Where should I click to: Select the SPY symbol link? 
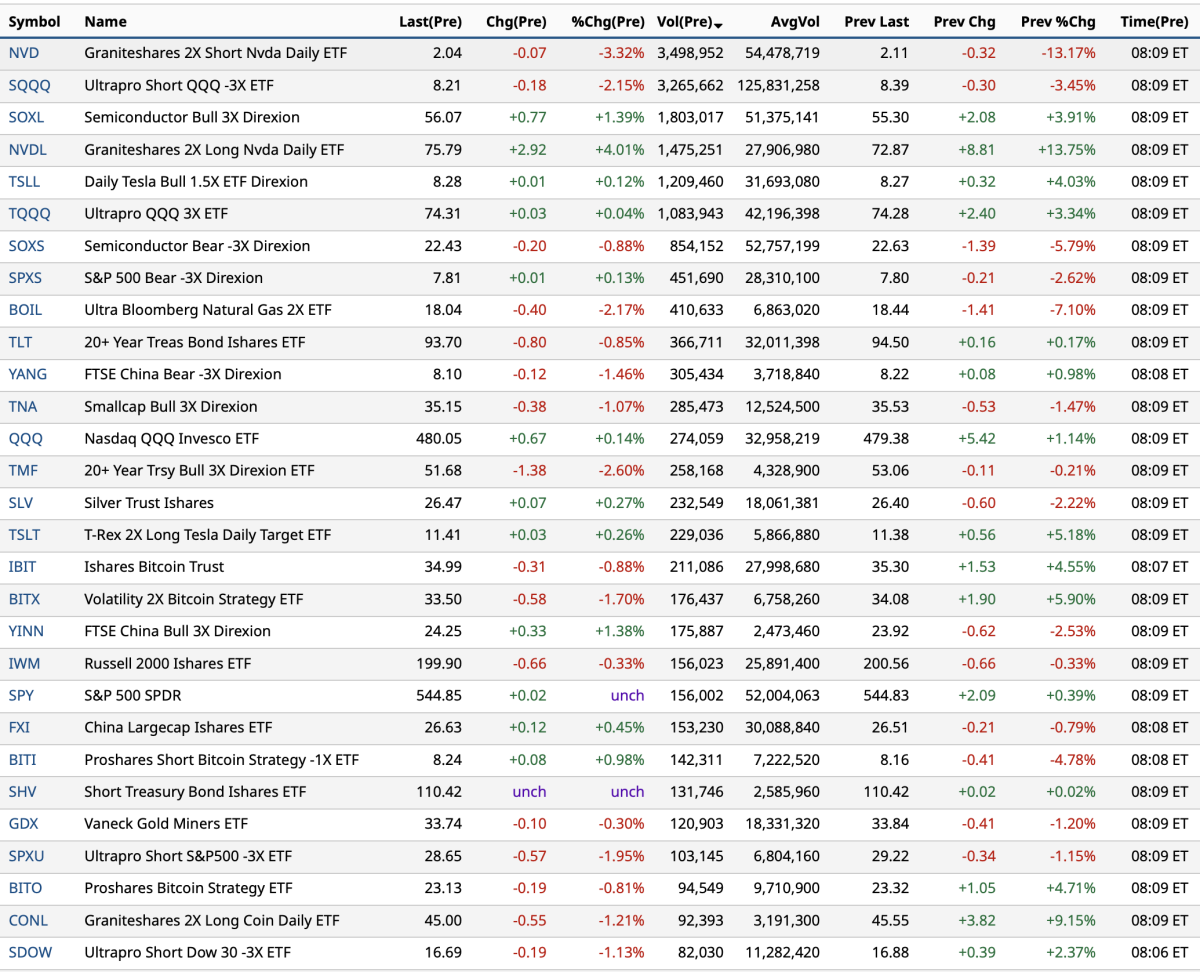pyautogui.click(x=21, y=695)
